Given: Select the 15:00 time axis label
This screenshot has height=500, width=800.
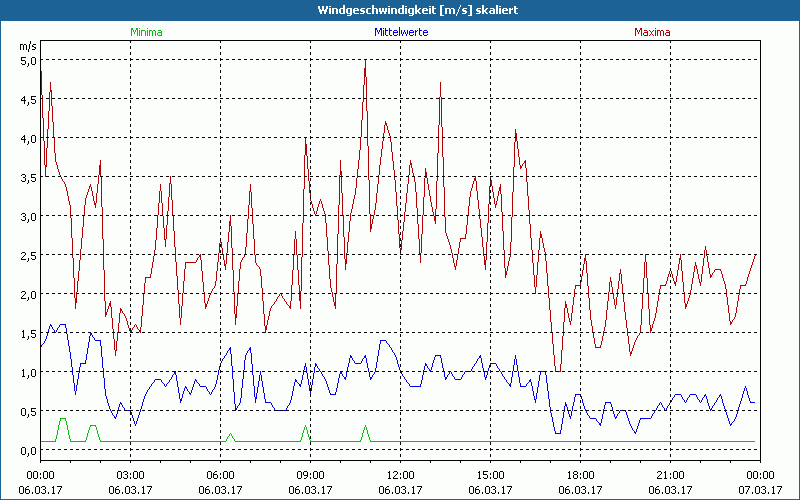Looking at the screenshot, I should point(490,475).
